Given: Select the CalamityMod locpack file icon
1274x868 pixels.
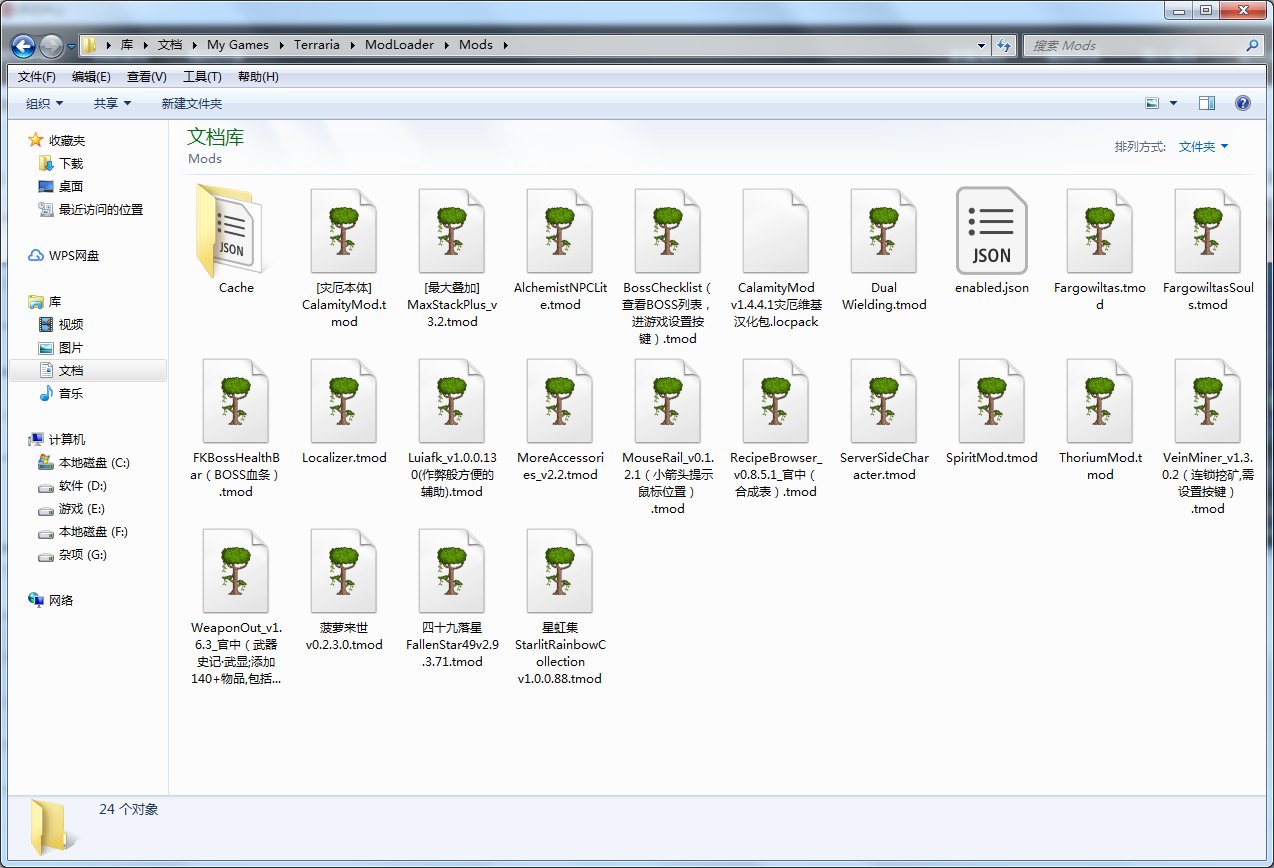Looking at the screenshot, I should click(x=776, y=231).
